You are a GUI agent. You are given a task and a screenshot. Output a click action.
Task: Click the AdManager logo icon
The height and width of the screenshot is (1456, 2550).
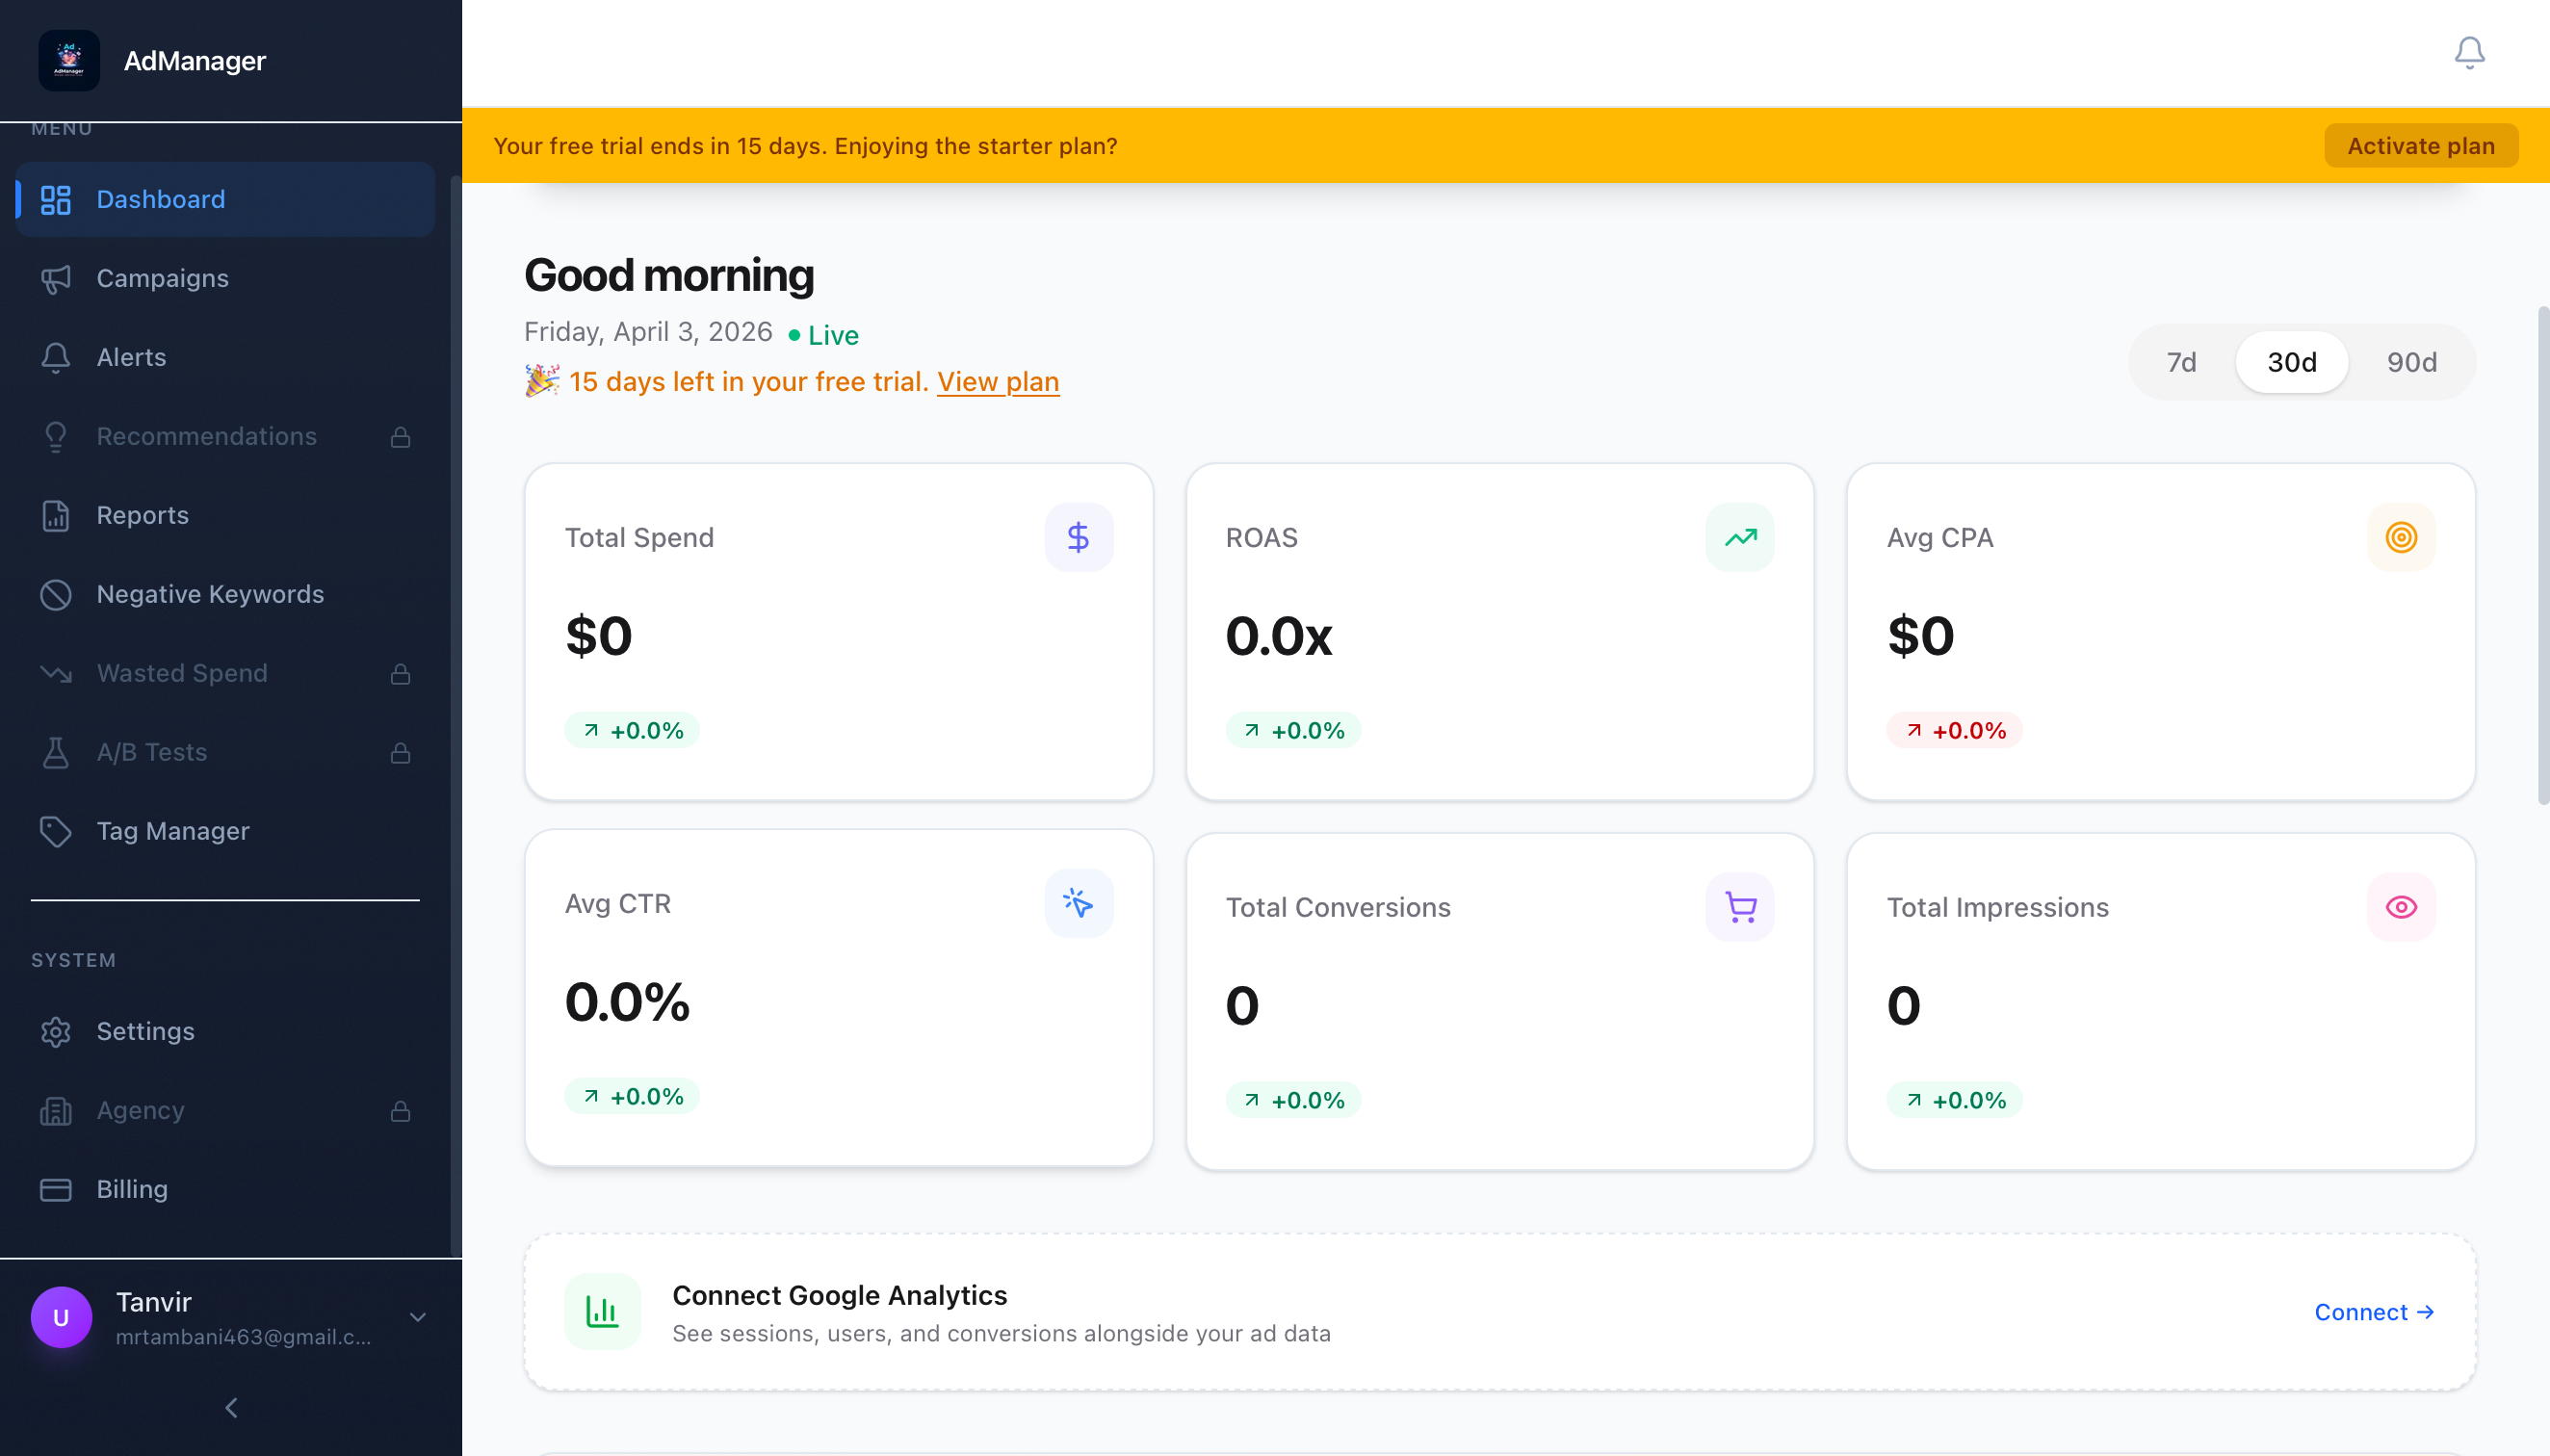click(69, 60)
